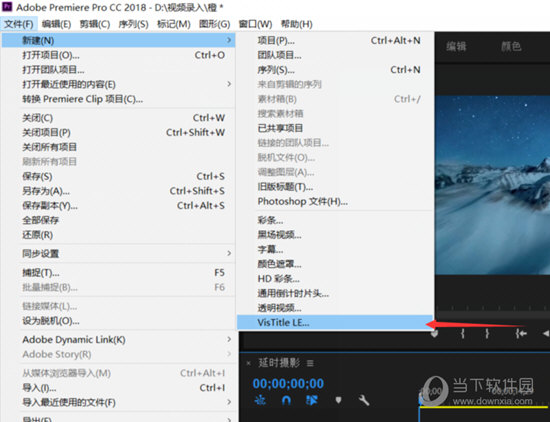Choose 导入(I)... menu item

[x=118, y=388]
